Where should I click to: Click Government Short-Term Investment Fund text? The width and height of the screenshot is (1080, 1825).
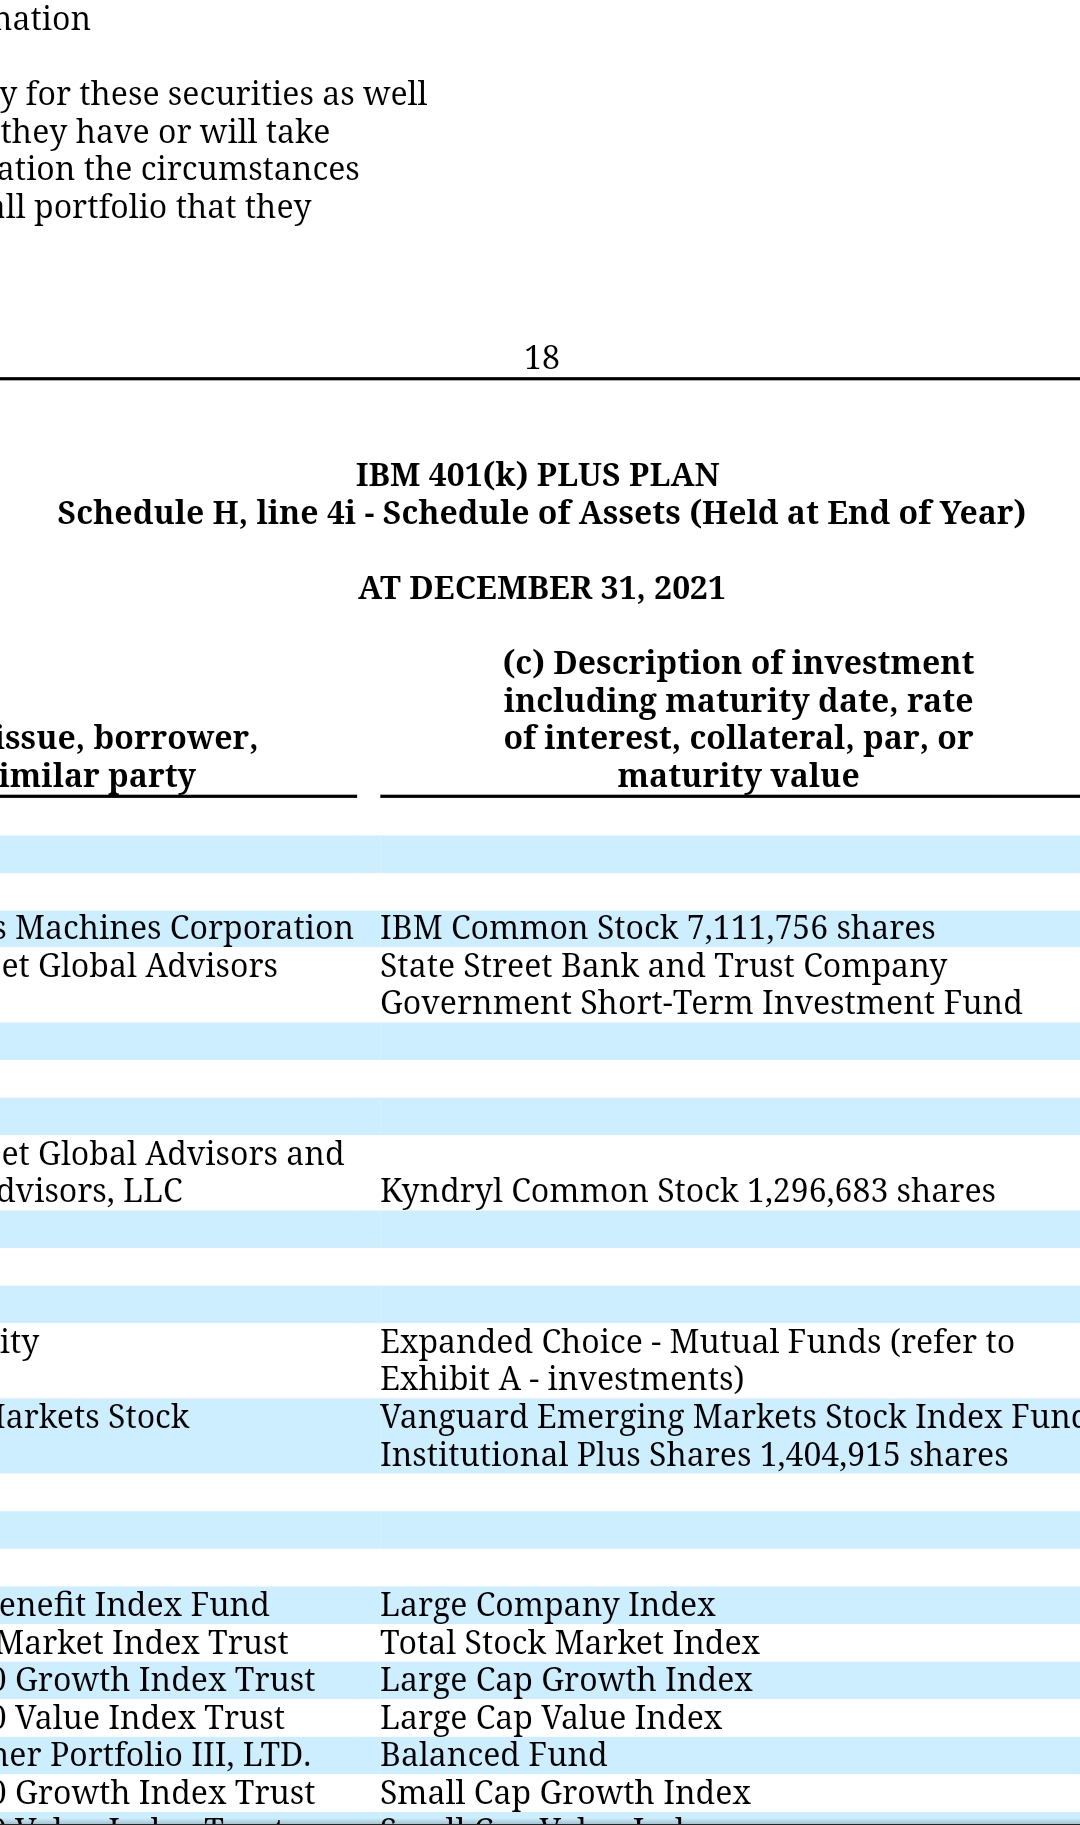(x=701, y=1002)
